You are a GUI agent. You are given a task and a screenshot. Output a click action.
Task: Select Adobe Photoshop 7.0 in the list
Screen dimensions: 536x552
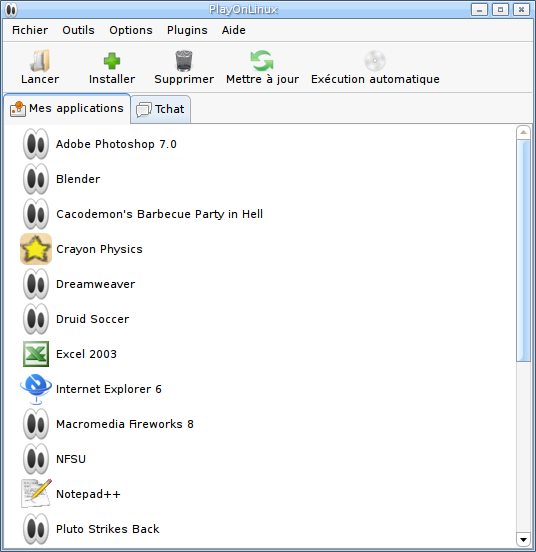[116, 144]
